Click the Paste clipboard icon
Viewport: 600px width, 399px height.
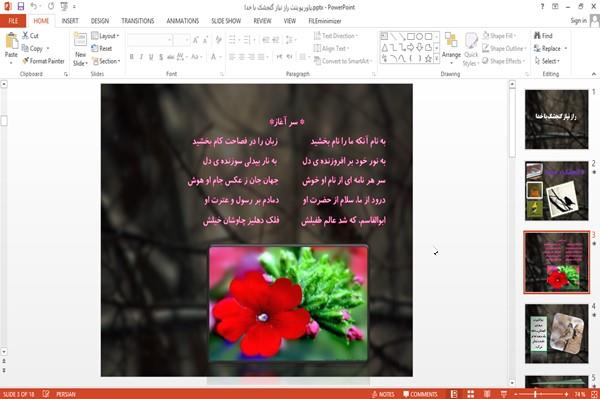tap(11, 40)
